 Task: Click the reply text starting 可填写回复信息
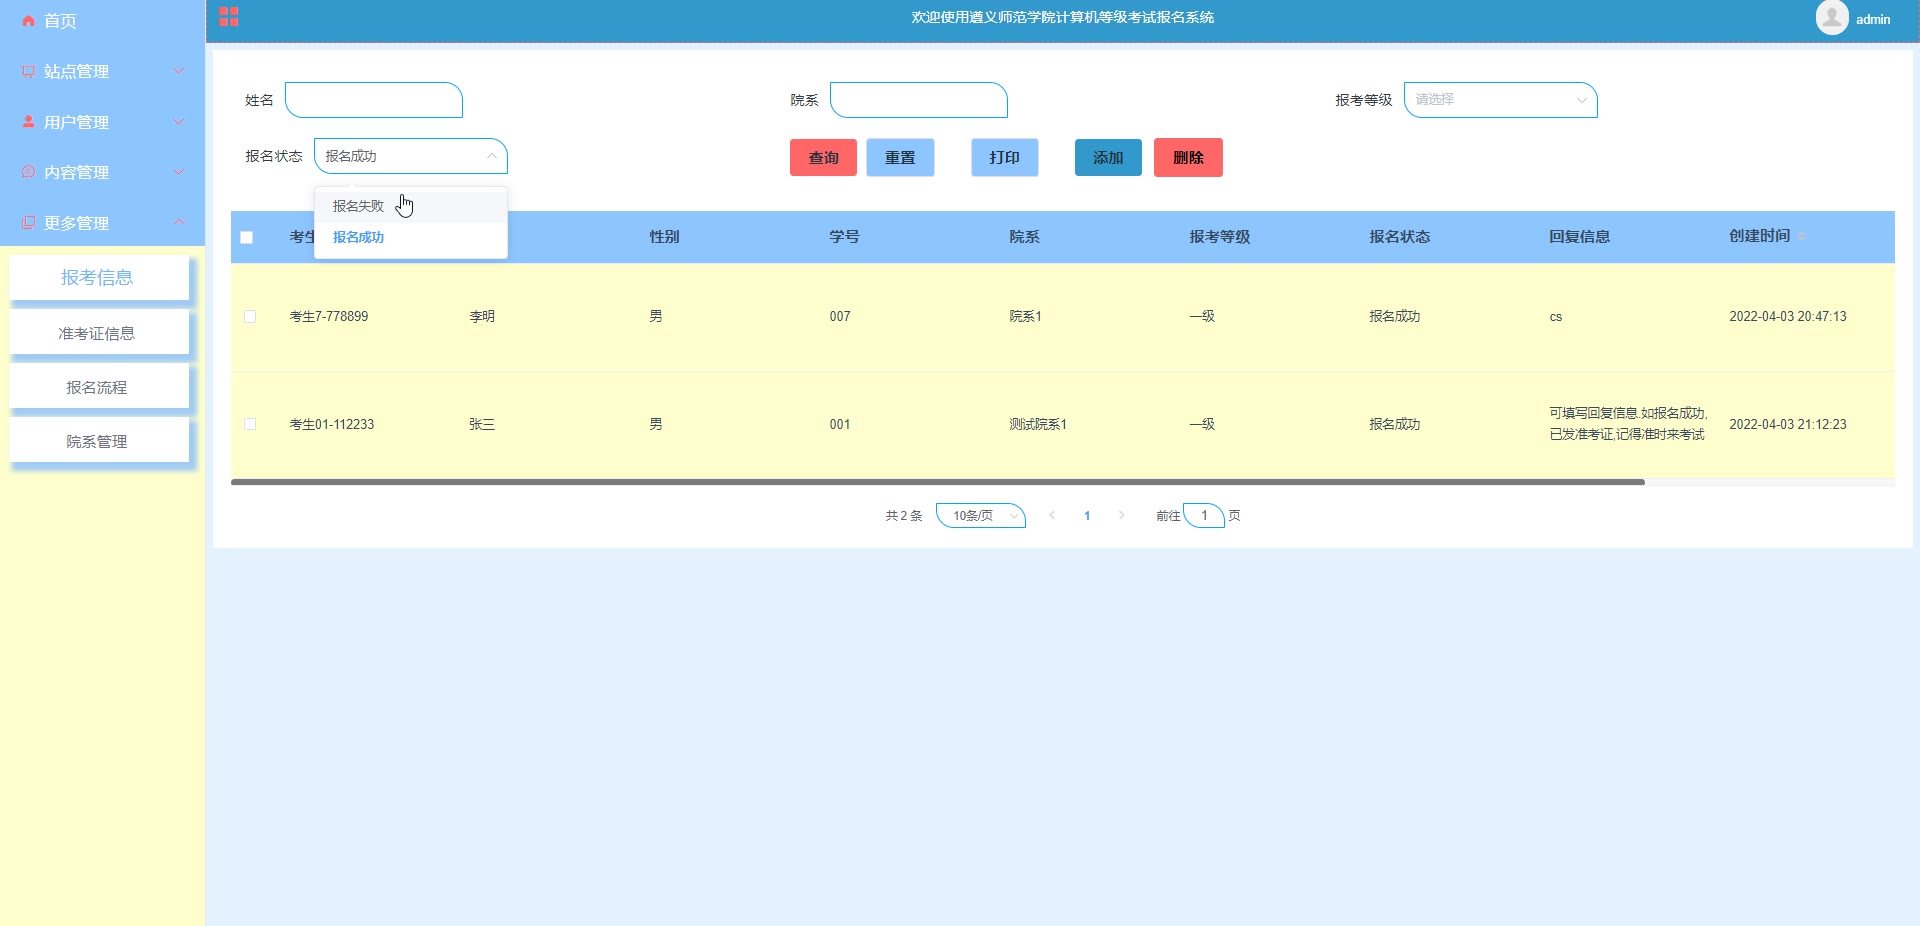point(1628,424)
